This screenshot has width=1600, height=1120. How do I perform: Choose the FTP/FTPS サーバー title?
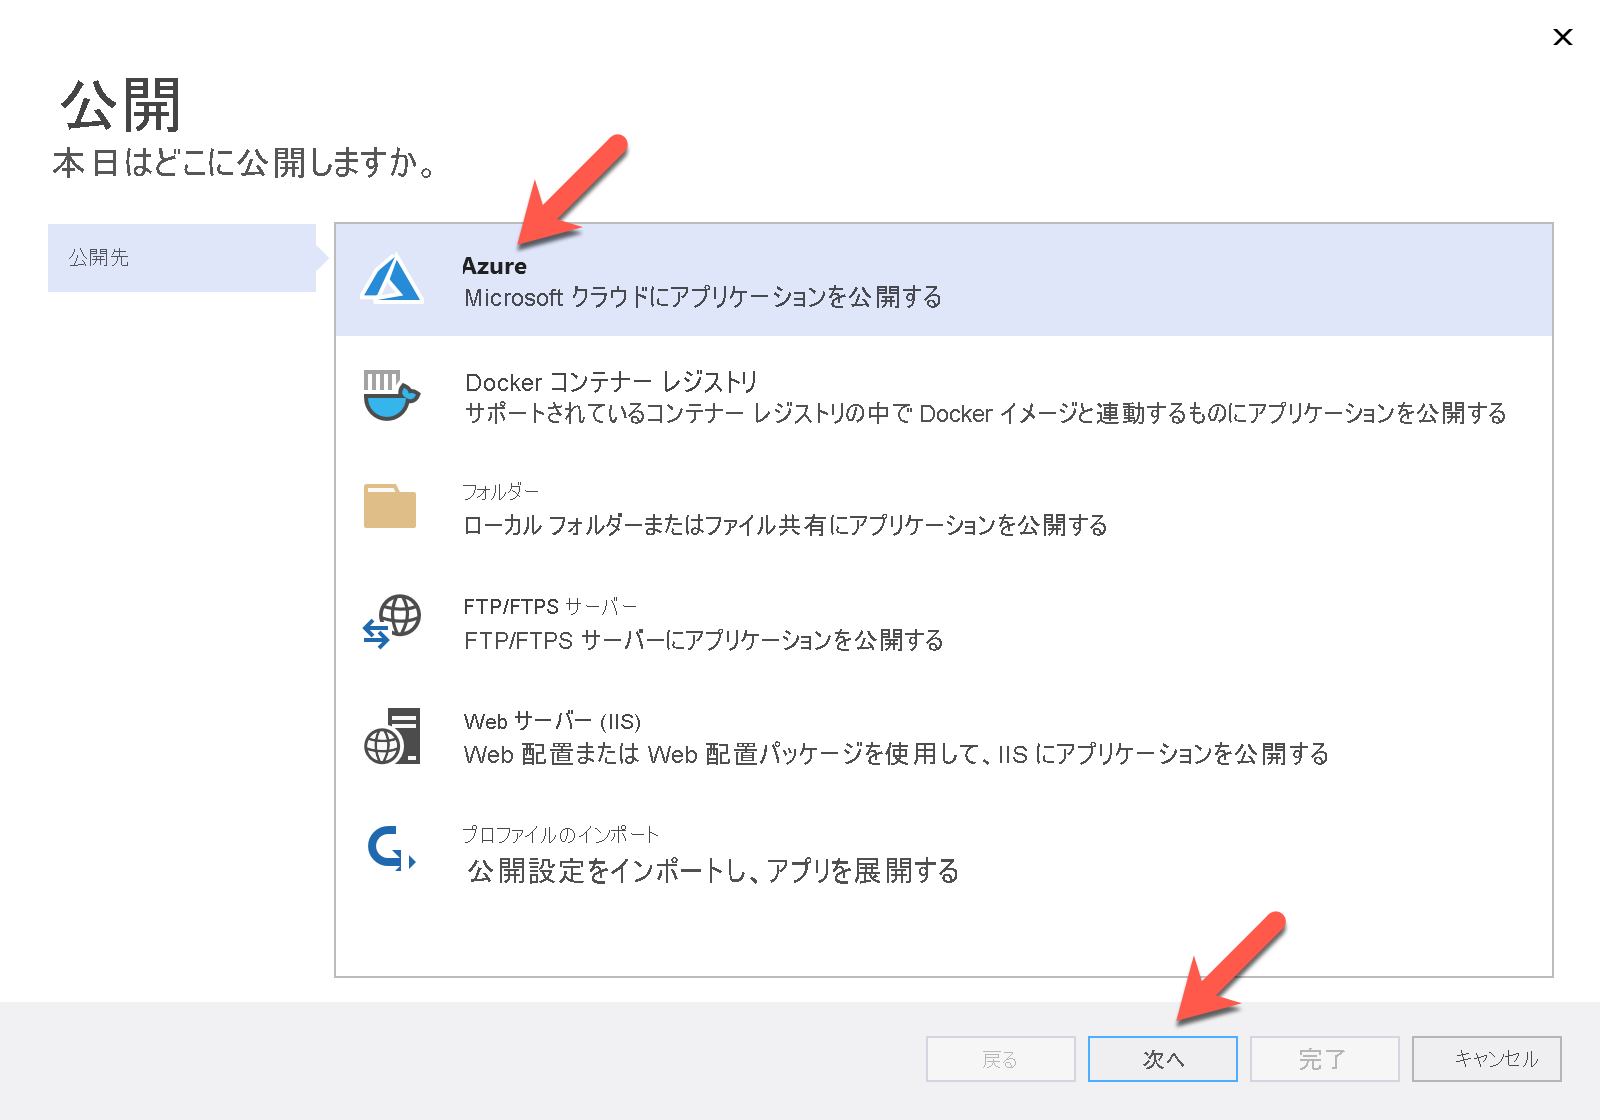pyautogui.click(x=550, y=606)
